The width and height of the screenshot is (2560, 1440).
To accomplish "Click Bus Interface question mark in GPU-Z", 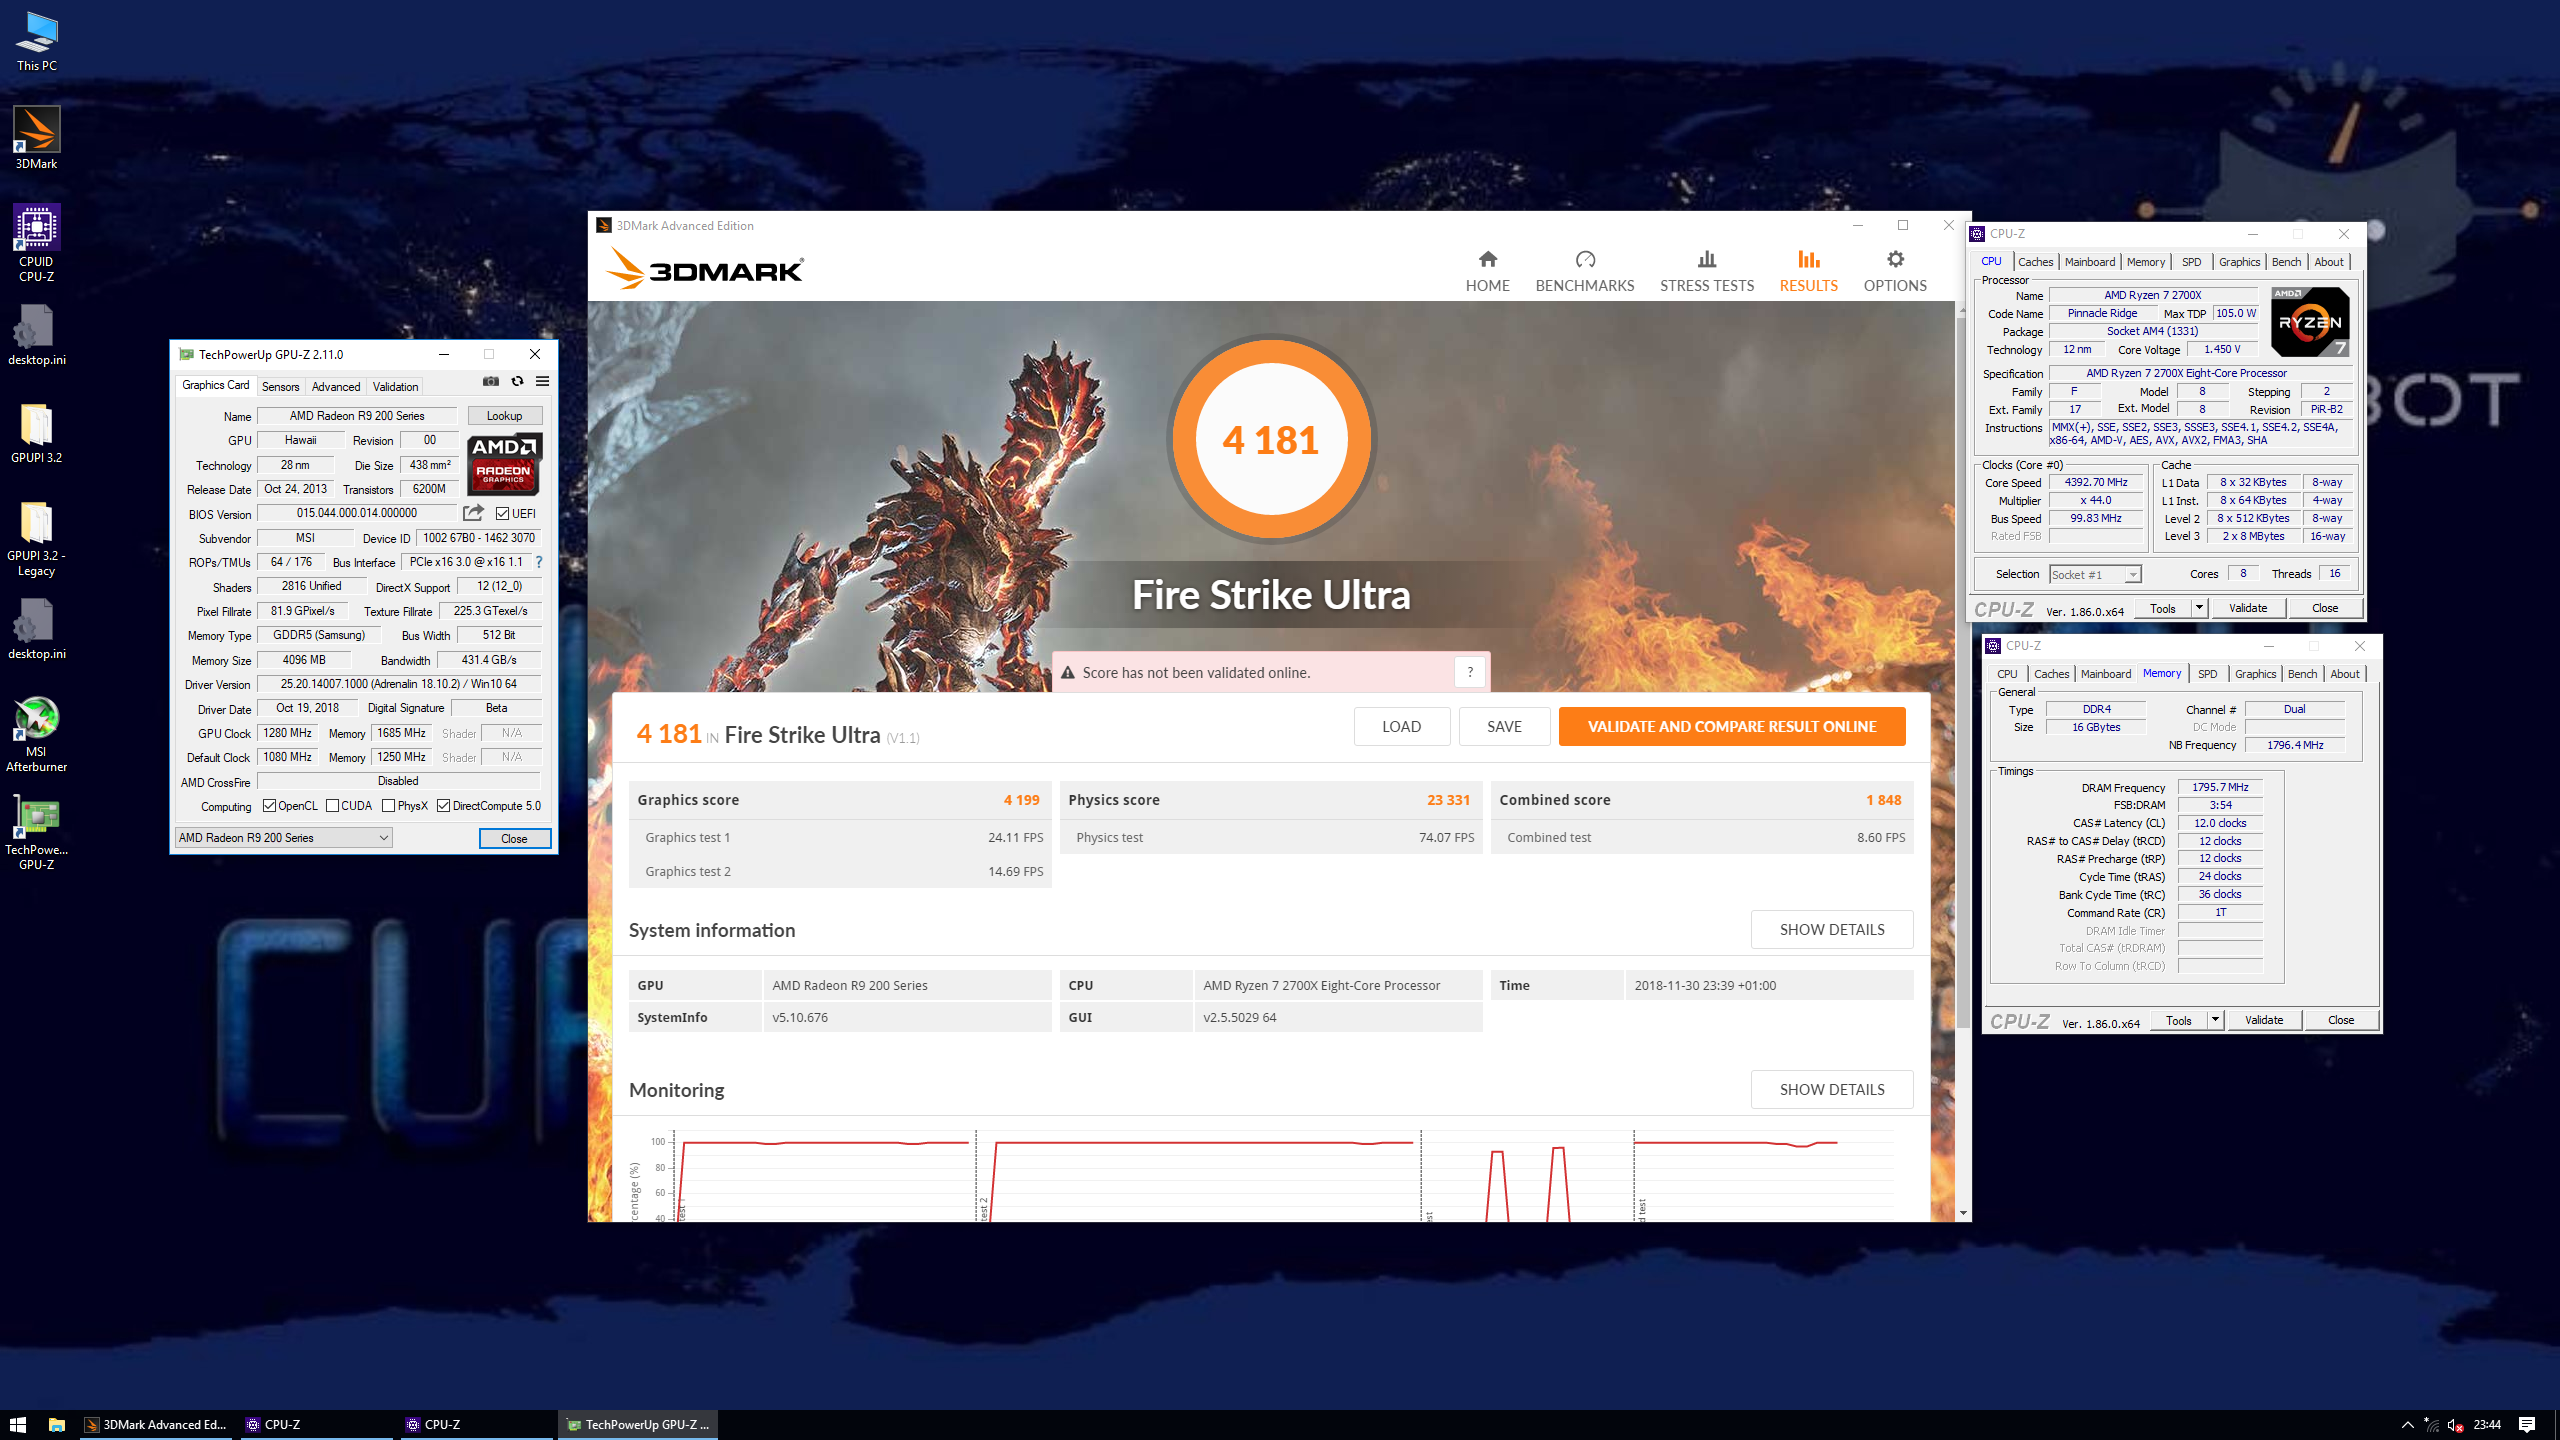I will [539, 562].
